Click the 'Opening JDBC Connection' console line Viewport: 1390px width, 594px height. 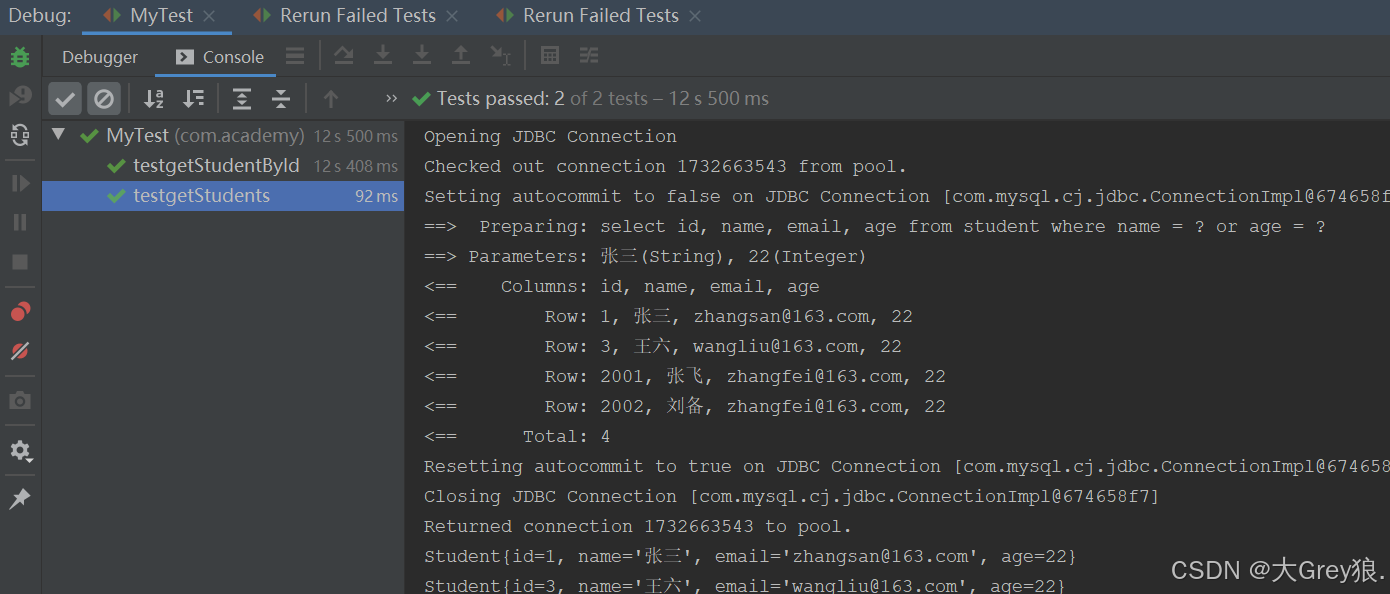click(x=550, y=137)
